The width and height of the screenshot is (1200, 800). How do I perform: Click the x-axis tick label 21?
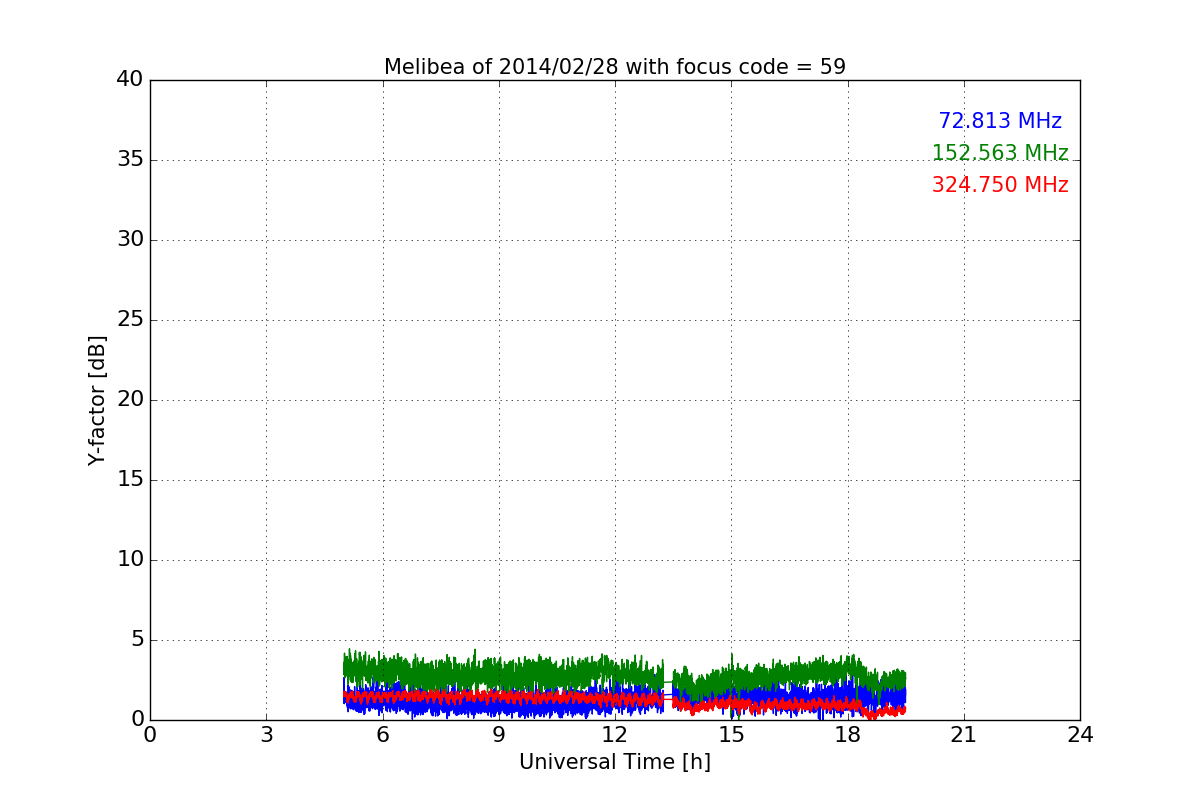(964, 735)
